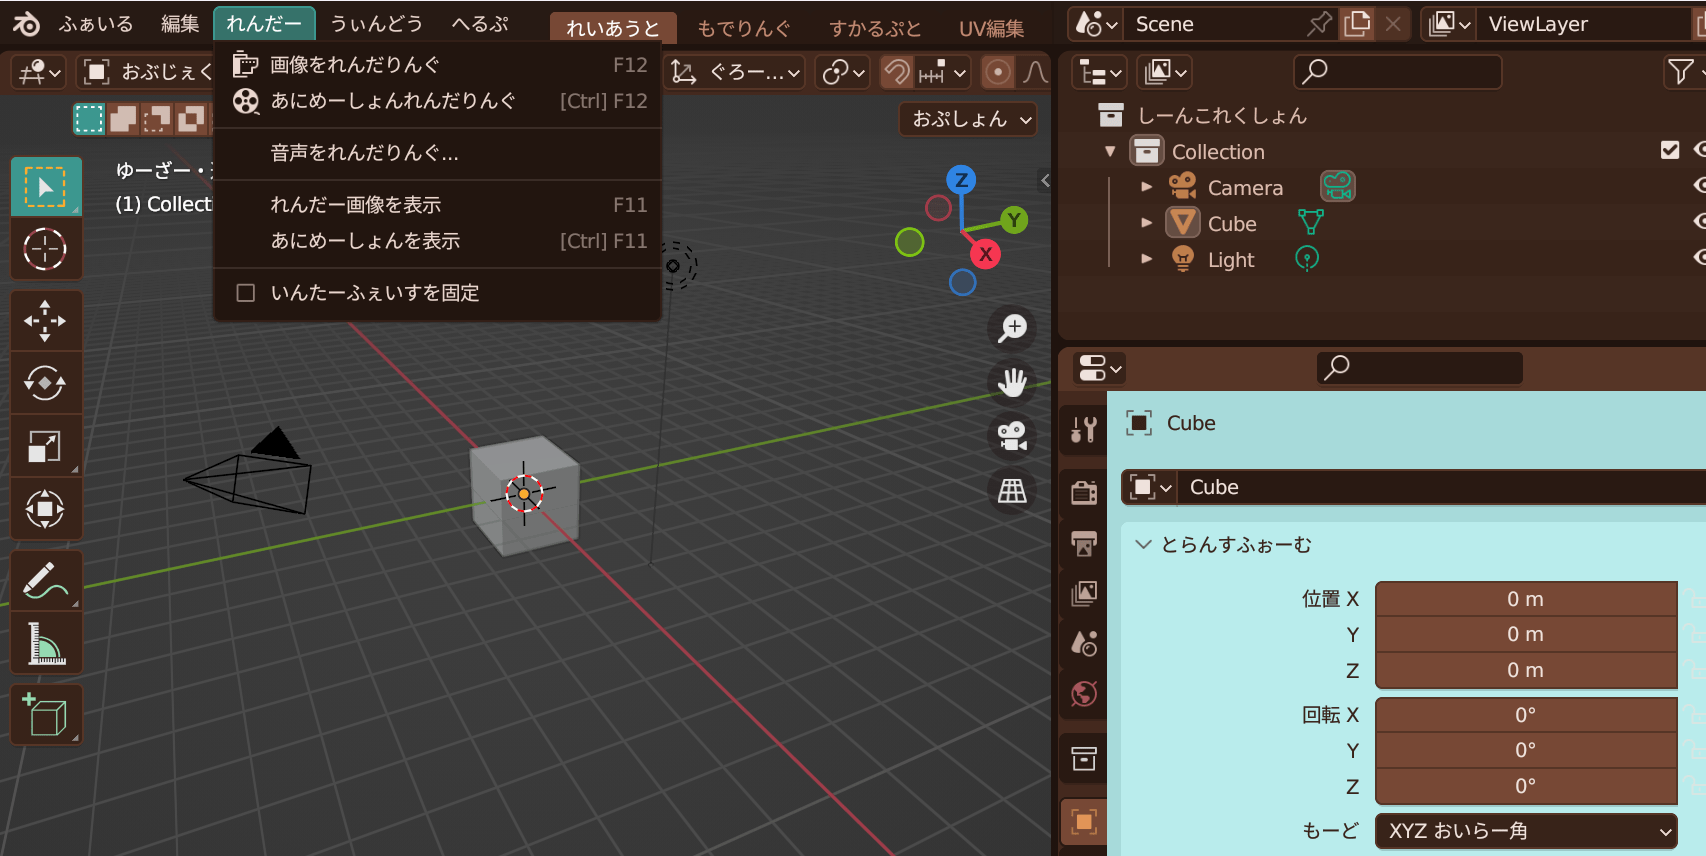This screenshot has width=1706, height=856.
Task: Expand the Cube tree item
Action: (x=1147, y=223)
